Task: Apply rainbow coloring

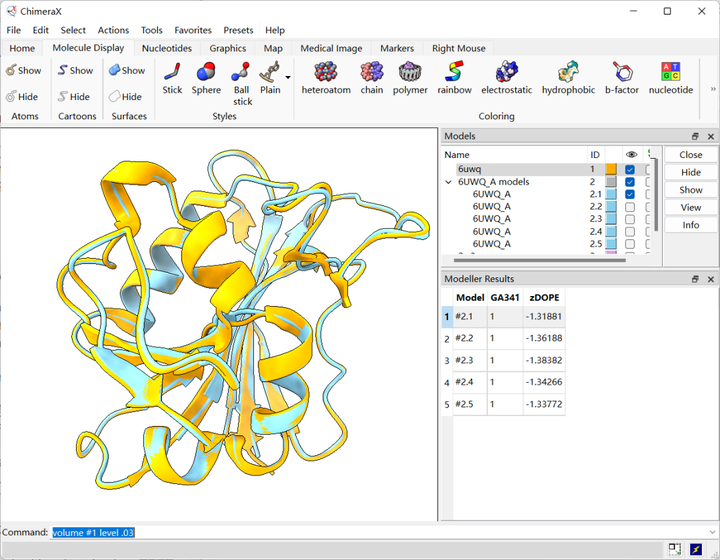Action: [454, 72]
